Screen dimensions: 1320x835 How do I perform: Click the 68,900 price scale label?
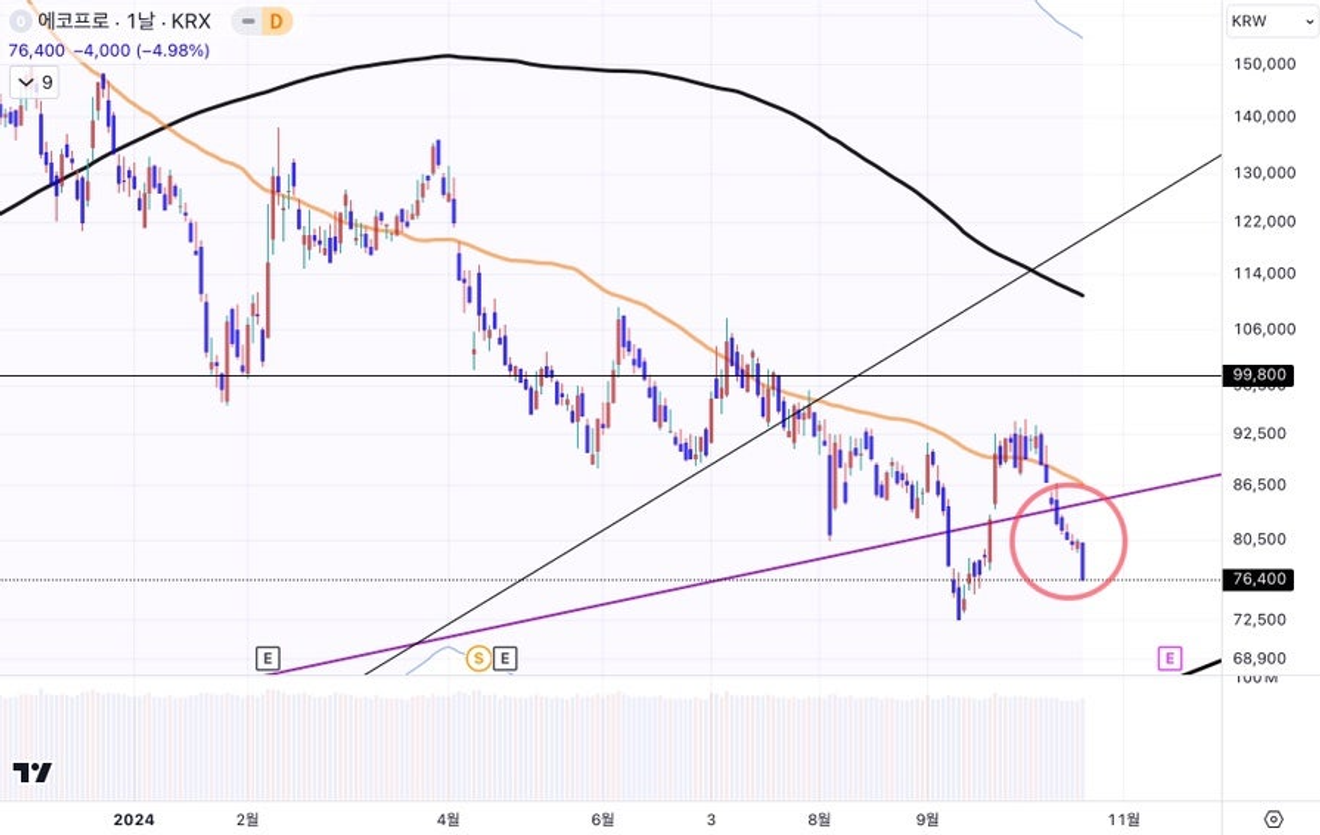pyautogui.click(x=1262, y=658)
